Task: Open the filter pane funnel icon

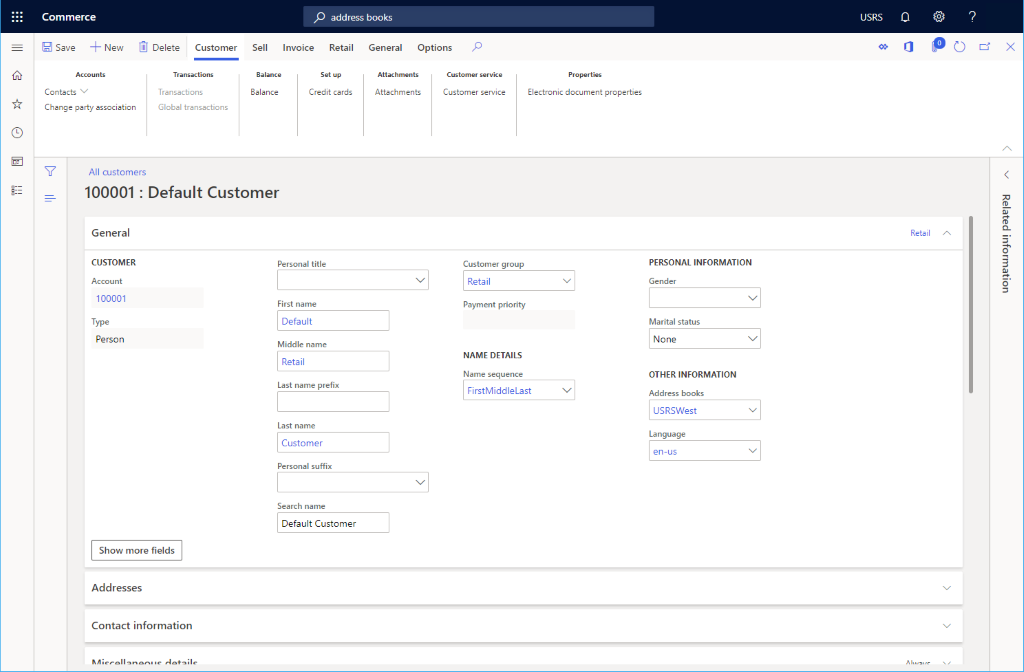Action: point(49,170)
